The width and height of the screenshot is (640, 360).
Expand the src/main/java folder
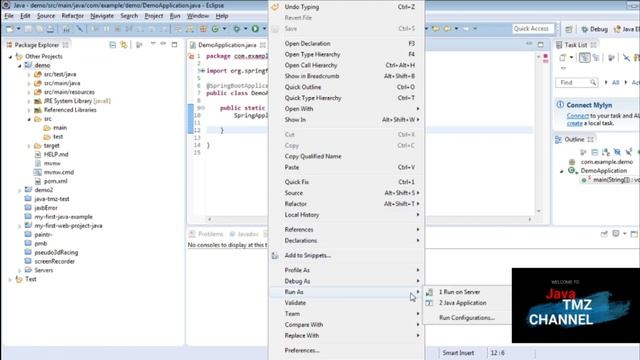pyautogui.click(x=29, y=83)
